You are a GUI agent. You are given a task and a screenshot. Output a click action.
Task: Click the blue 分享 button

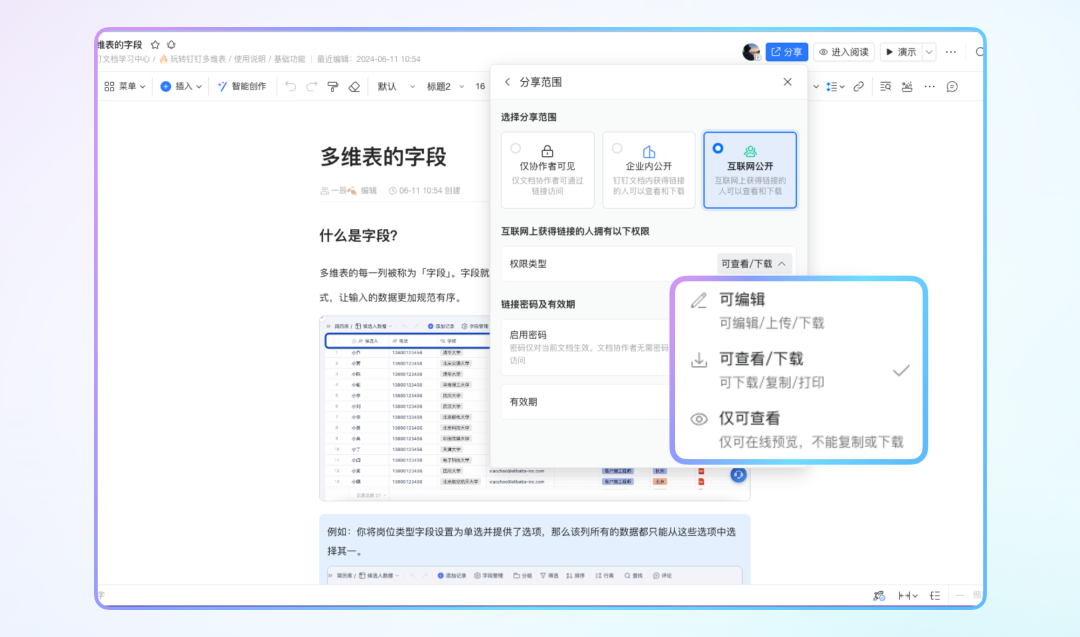(x=786, y=52)
